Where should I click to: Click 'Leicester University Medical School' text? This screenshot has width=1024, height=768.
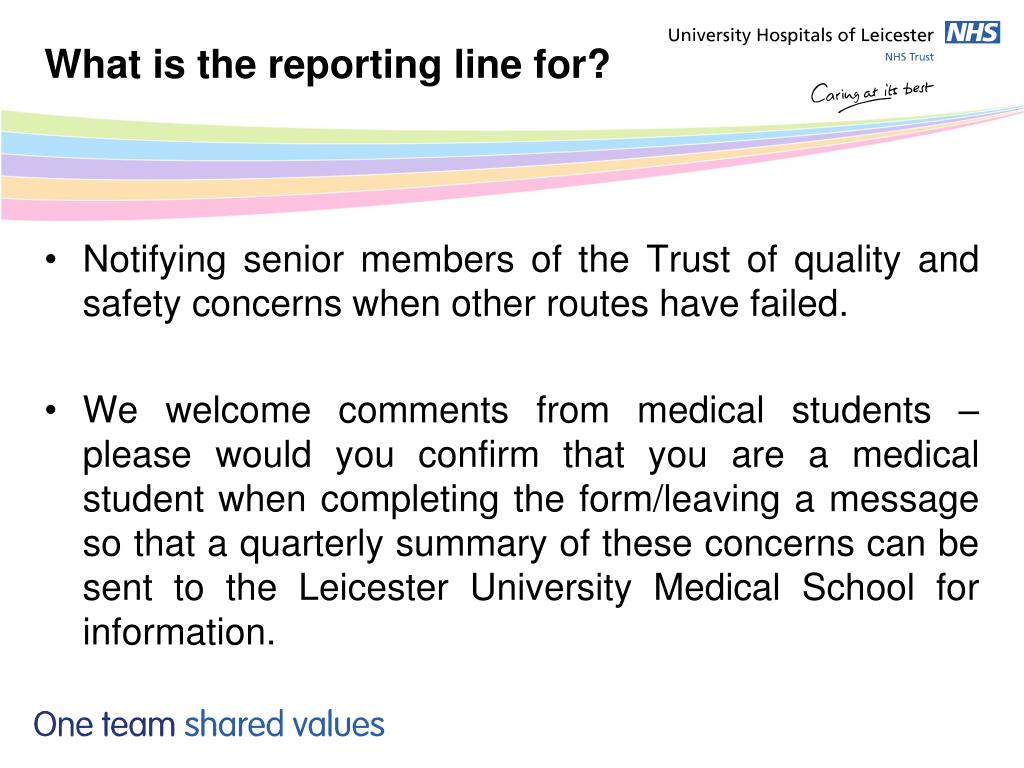(x=606, y=588)
